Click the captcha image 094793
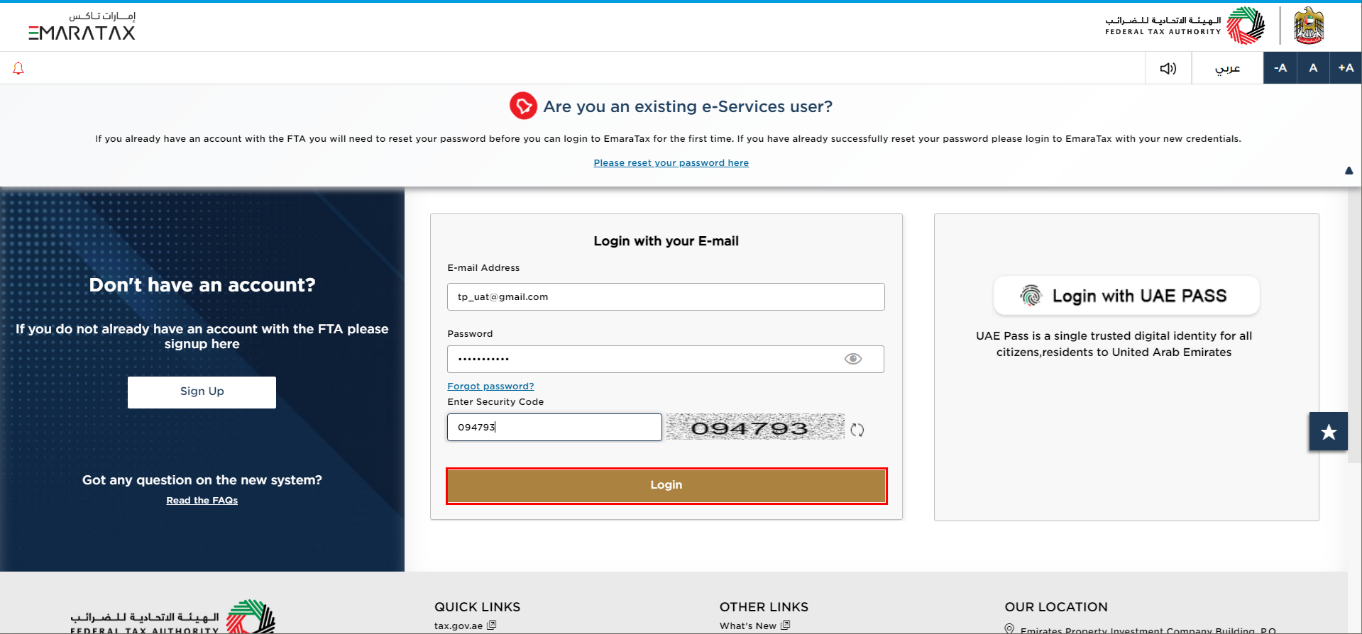This screenshot has height=634, width=1362. (x=755, y=428)
